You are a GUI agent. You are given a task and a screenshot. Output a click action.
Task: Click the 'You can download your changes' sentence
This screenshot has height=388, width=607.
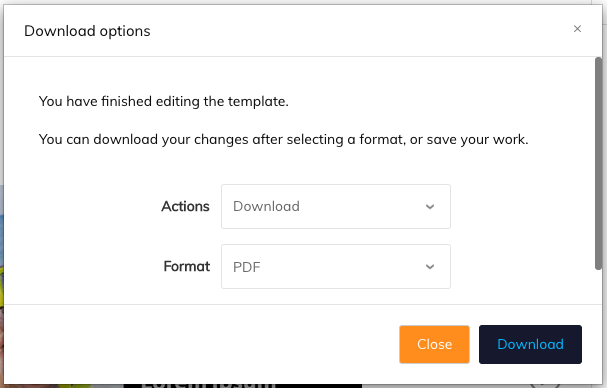(x=283, y=139)
